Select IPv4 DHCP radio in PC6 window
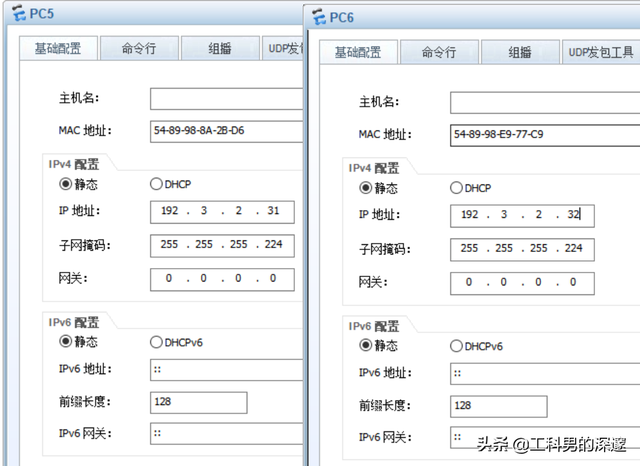640x466 pixels. pos(456,188)
